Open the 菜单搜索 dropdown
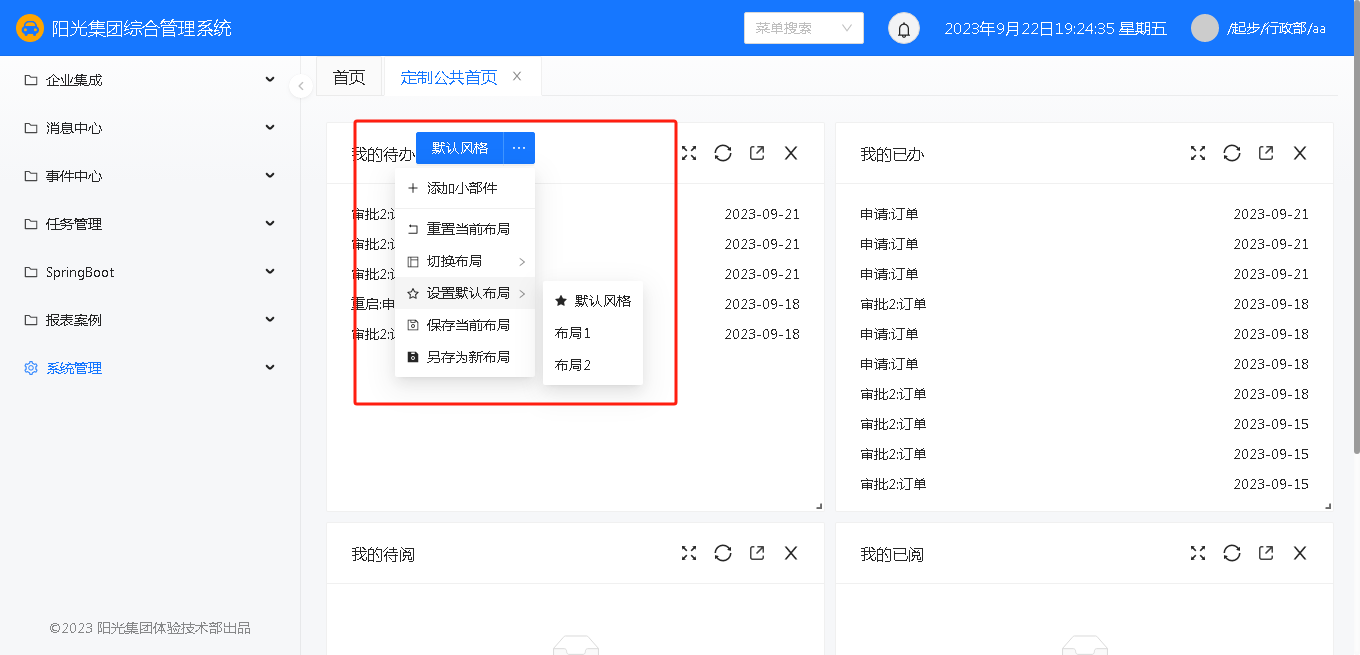Viewport: 1360px width, 655px height. pyautogui.click(x=803, y=28)
